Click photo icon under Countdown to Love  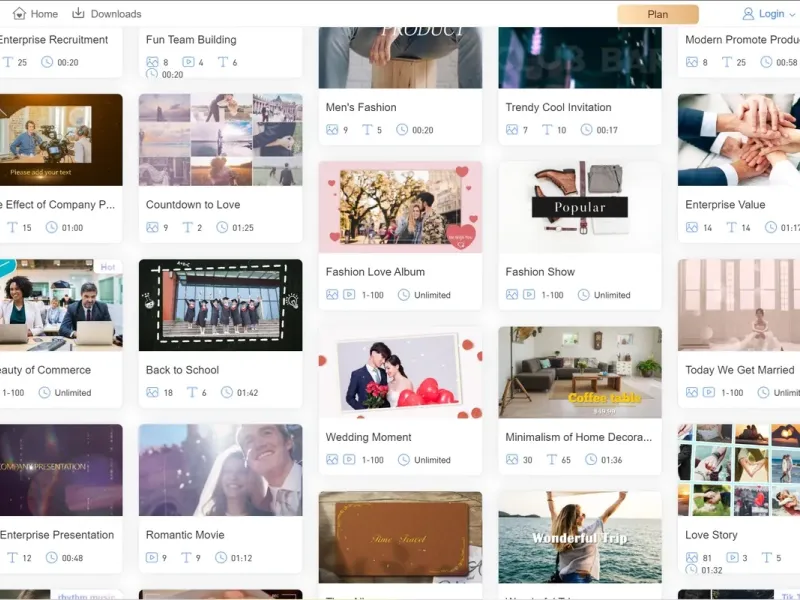pyautogui.click(x=152, y=228)
